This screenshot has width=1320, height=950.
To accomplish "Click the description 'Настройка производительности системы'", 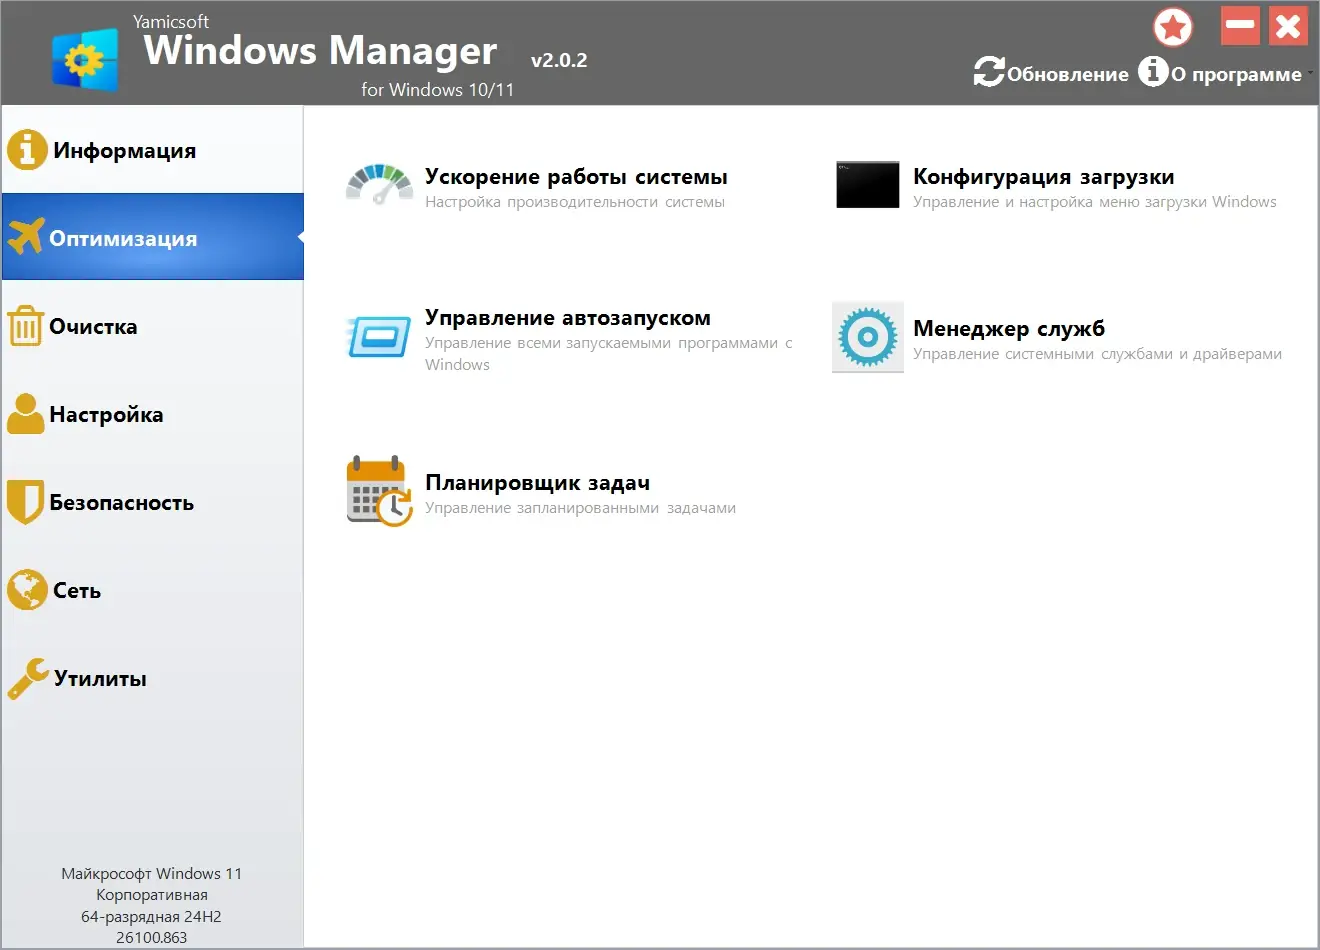I will (x=575, y=202).
